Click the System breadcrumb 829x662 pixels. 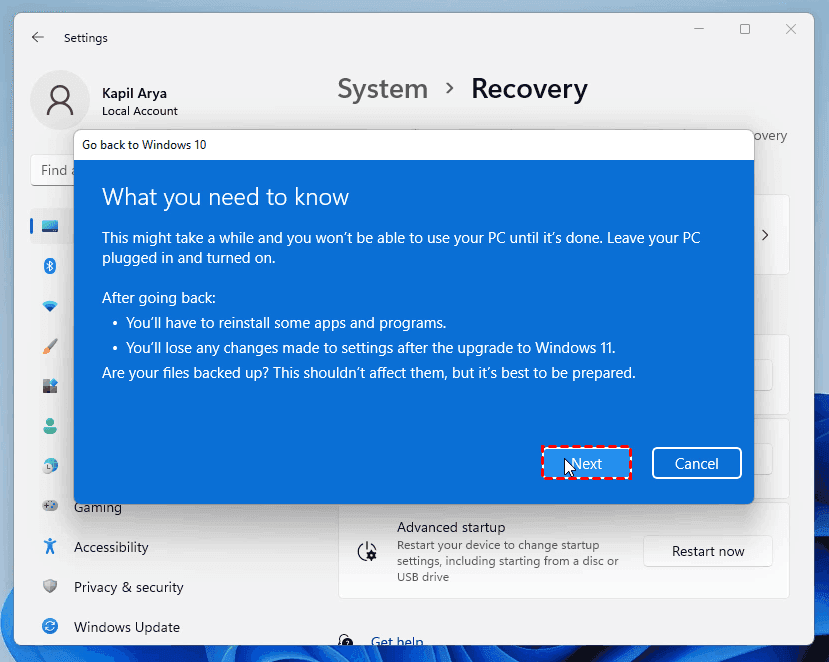point(383,89)
